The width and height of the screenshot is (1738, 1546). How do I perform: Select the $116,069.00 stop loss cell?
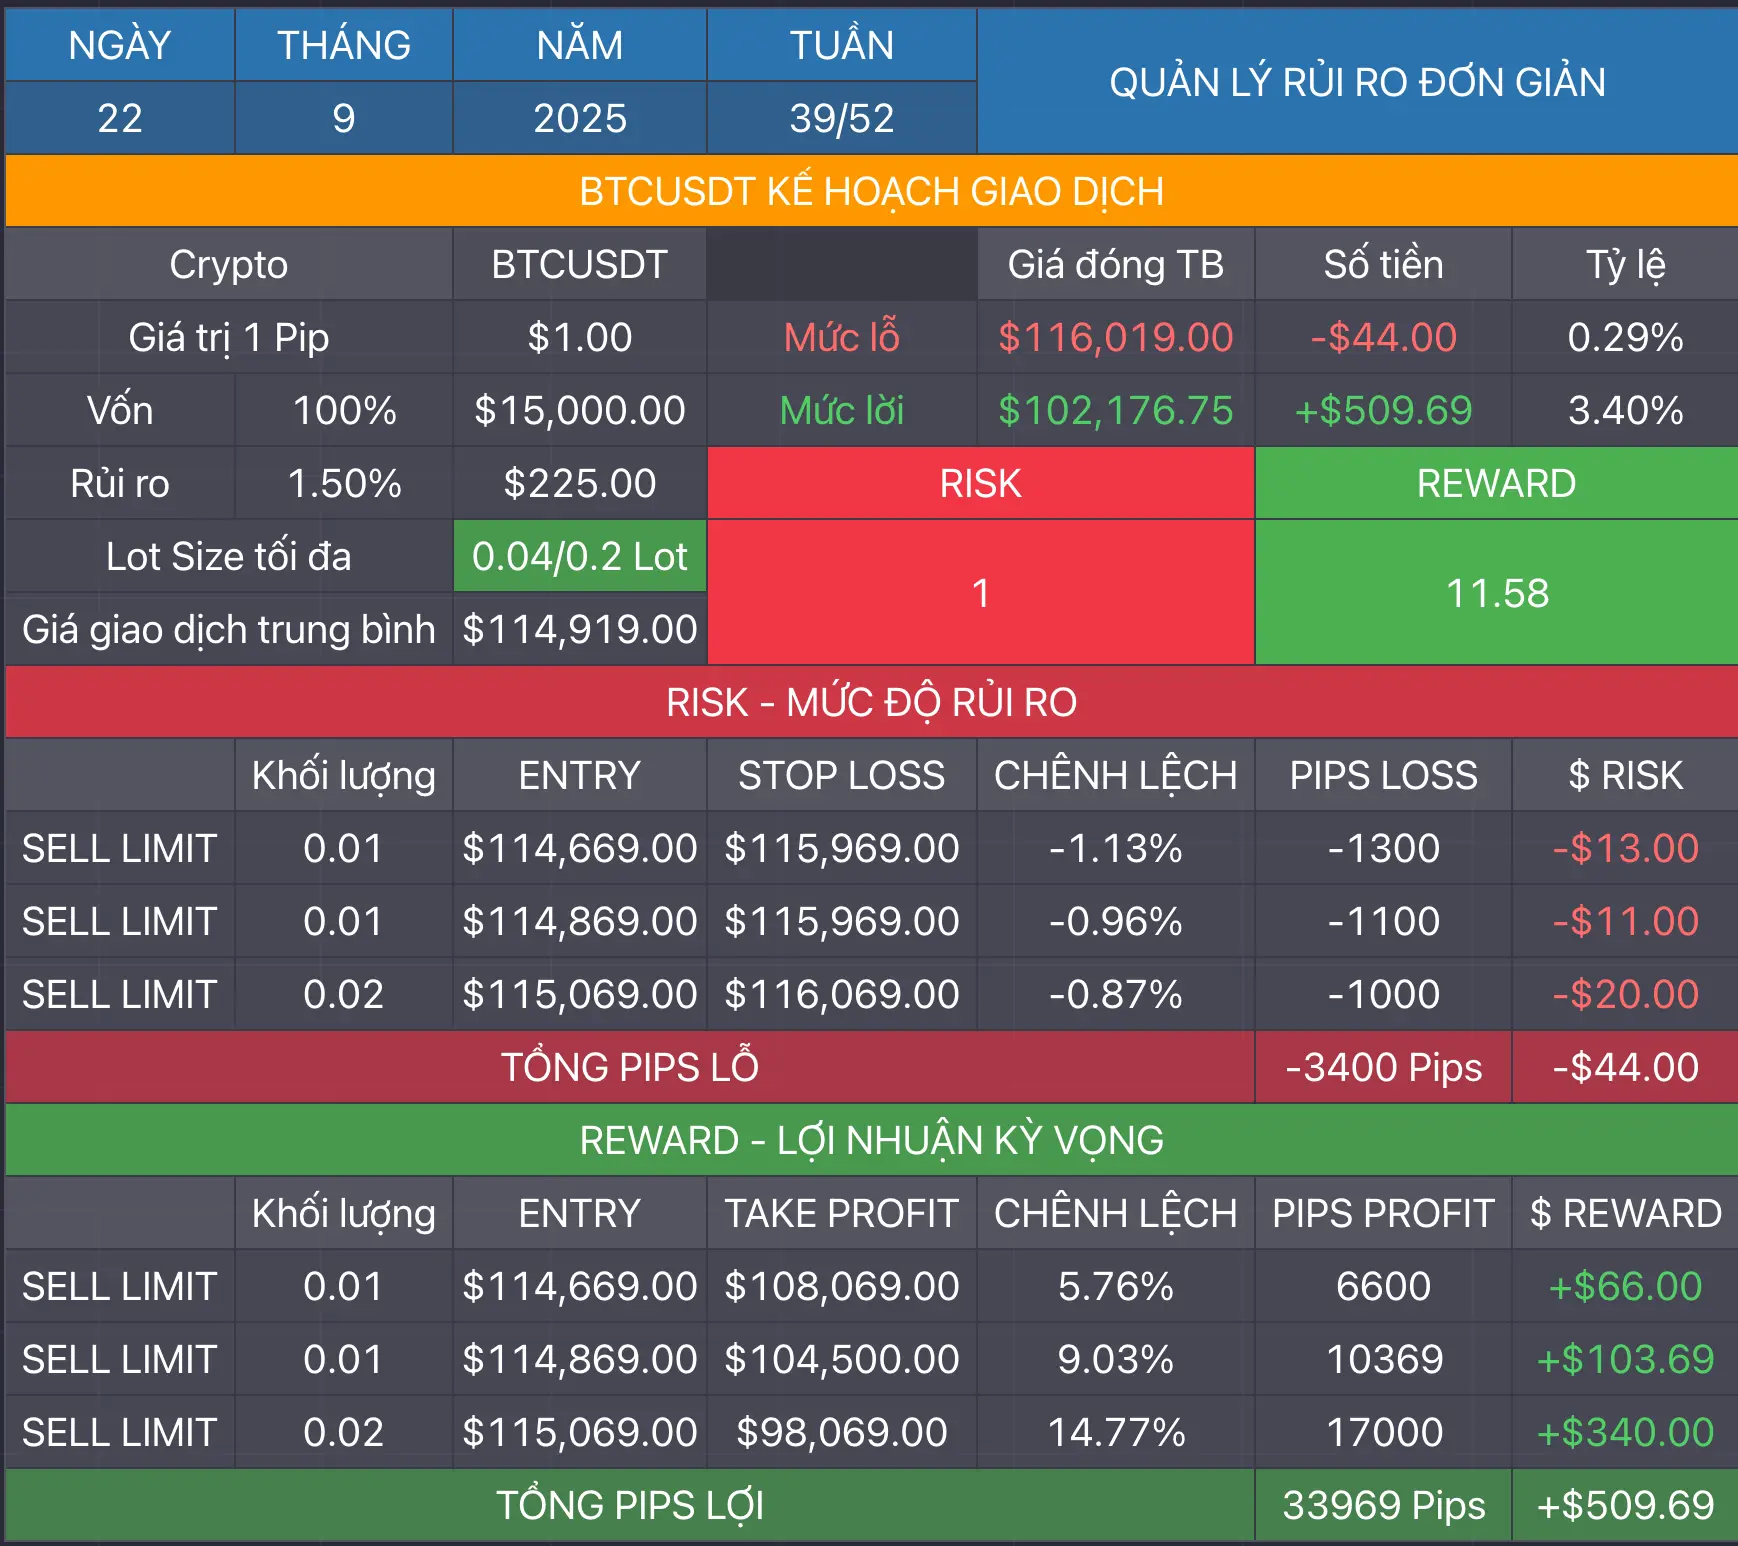[x=841, y=995]
